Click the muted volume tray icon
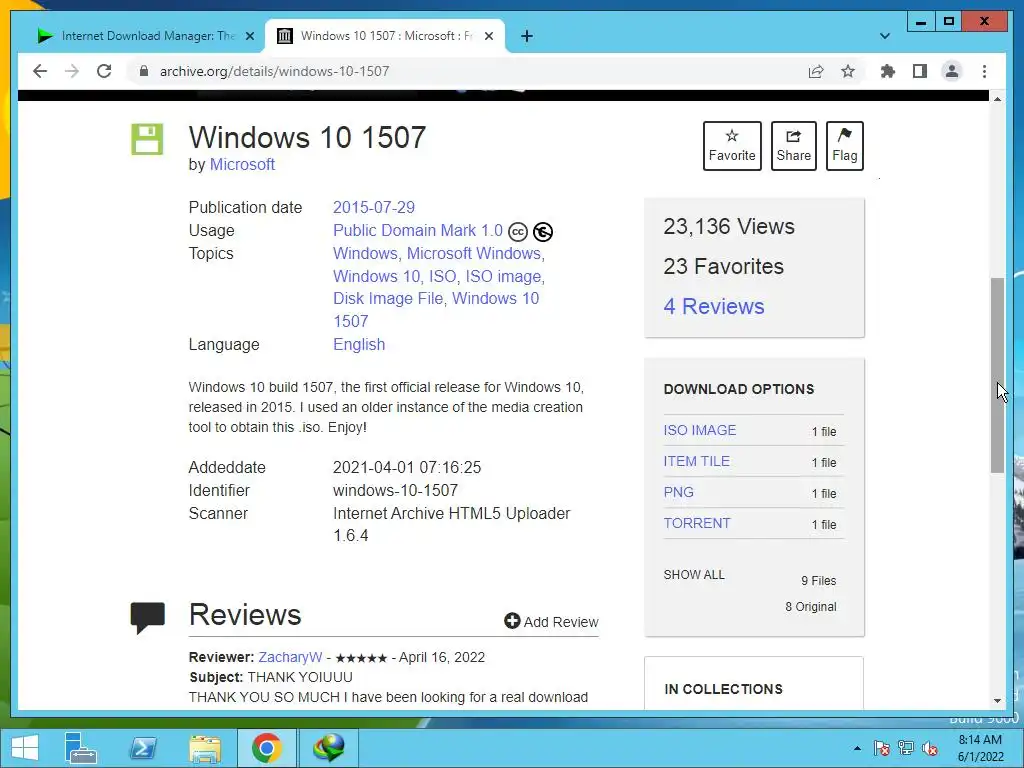This screenshot has width=1024, height=768. 930,748
